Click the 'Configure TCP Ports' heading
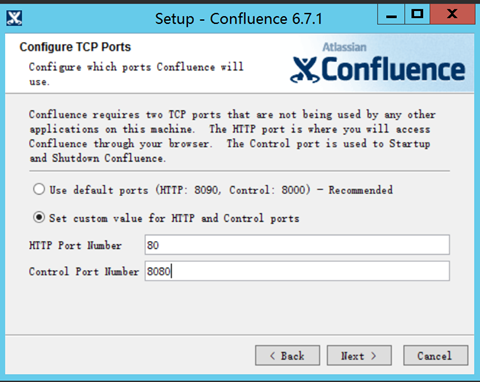The height and width of the screenshot is (382, 480). click(x=75, y=47)
